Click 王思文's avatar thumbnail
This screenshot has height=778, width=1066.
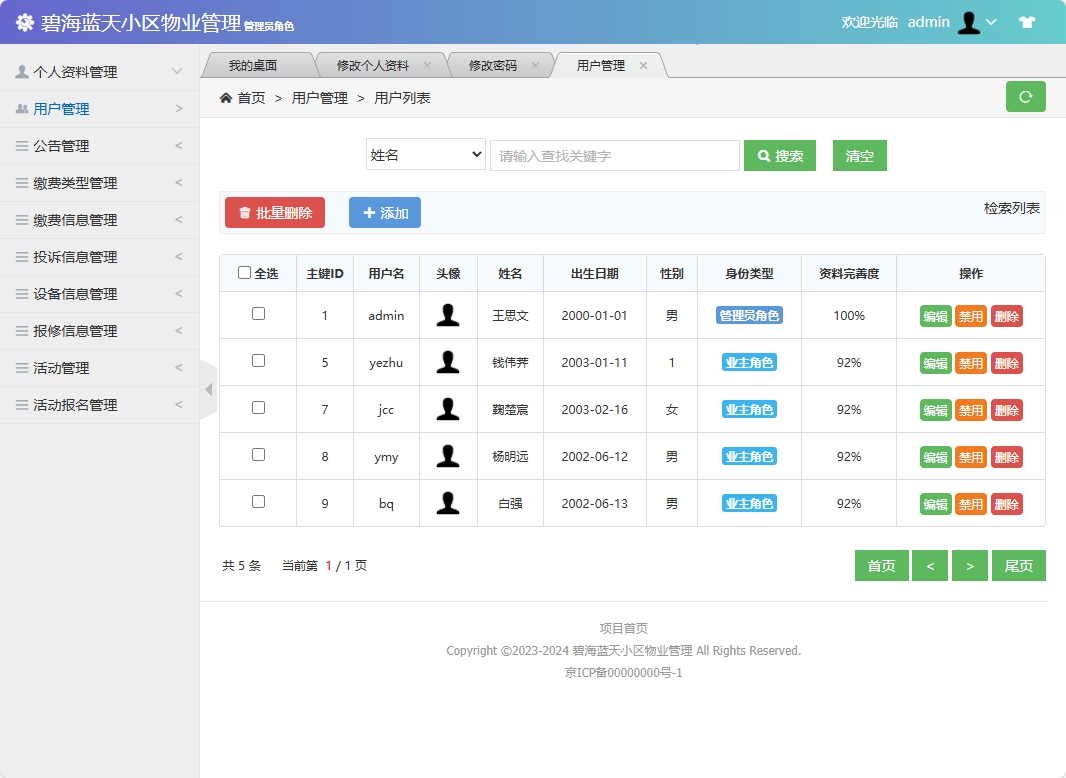pos(448,315)
